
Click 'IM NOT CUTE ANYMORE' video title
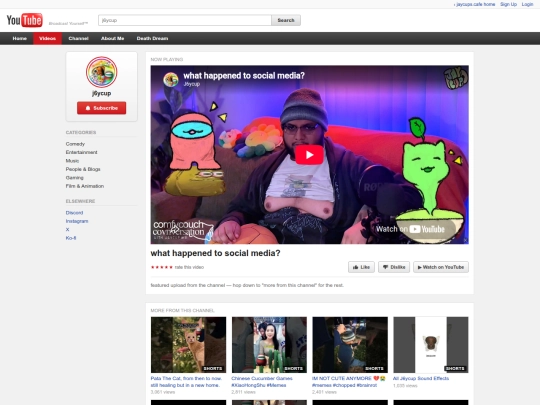pos(349,382)
